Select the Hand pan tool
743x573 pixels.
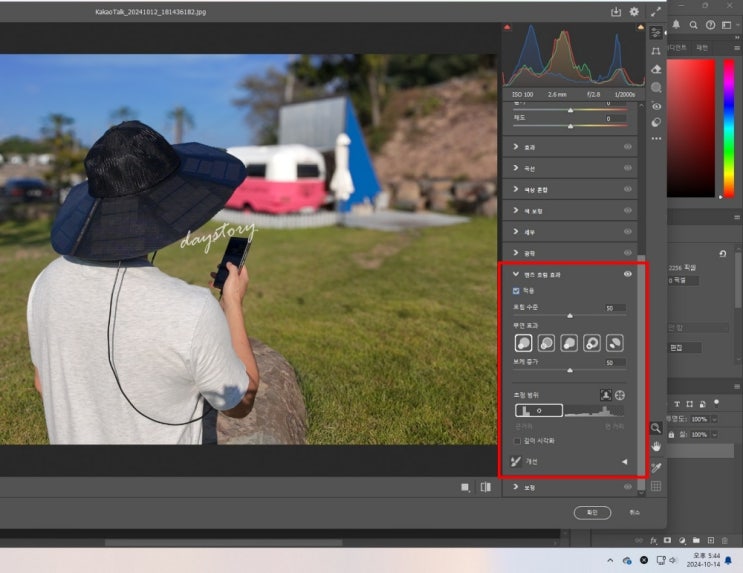(x=656, y=446)
